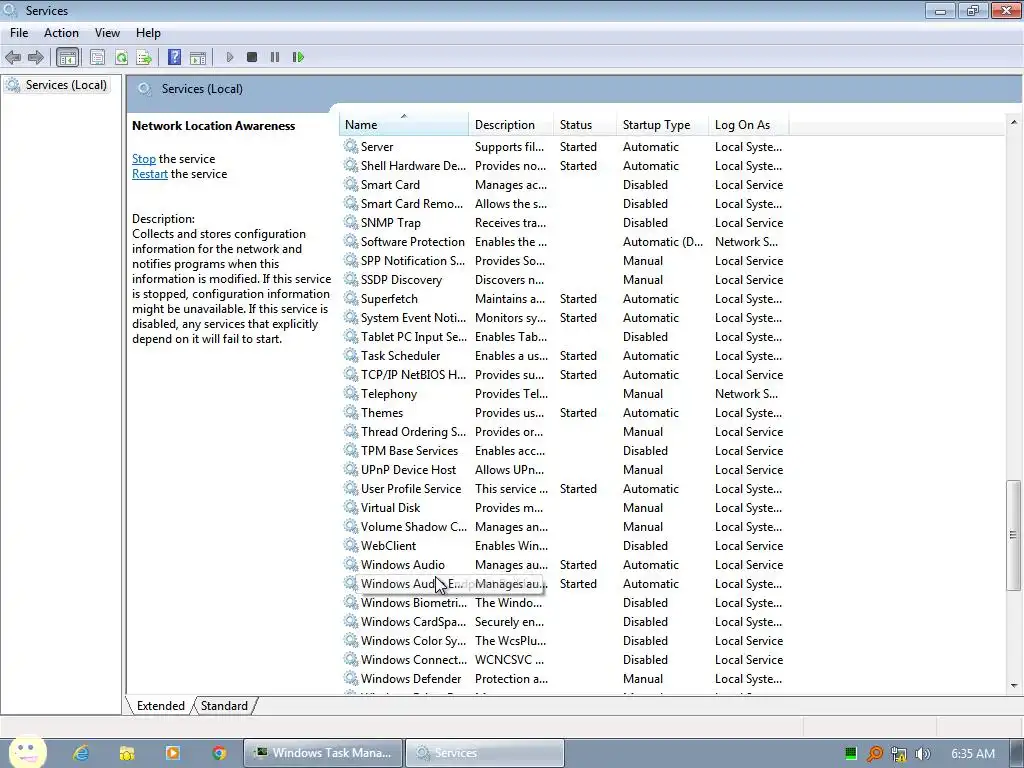Open the View menu
Screen dimensions: 1024x768
(x=107, y=33)
